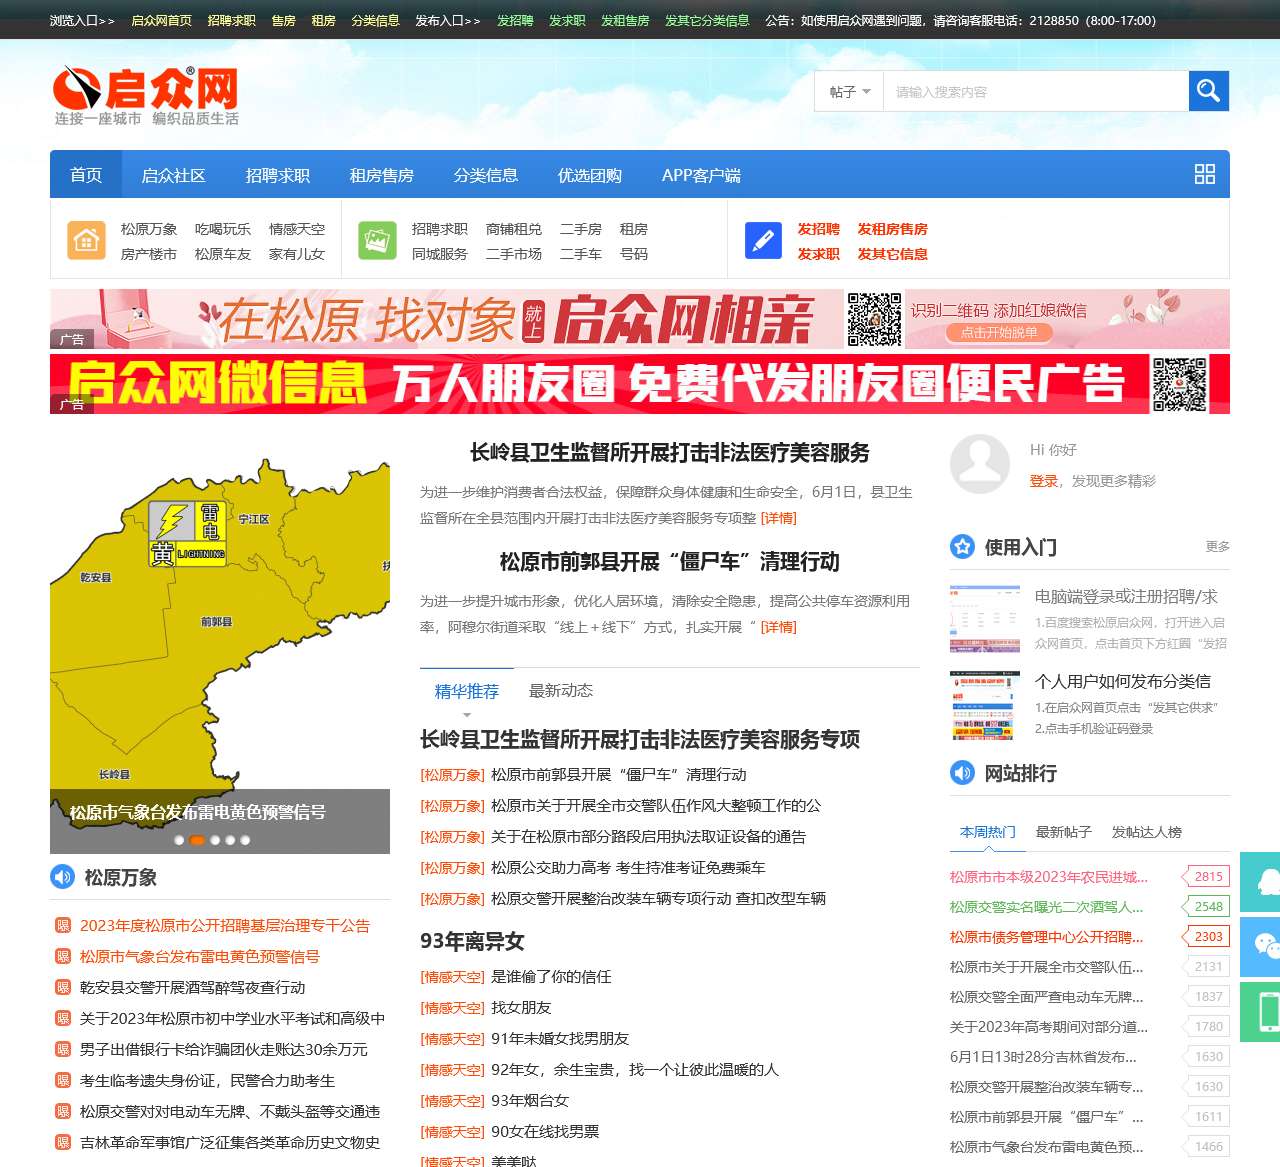Click the QR code in the matchmaking banner
The height and width of the screenshot is (1167, 1280).
[x=874, y=319]
